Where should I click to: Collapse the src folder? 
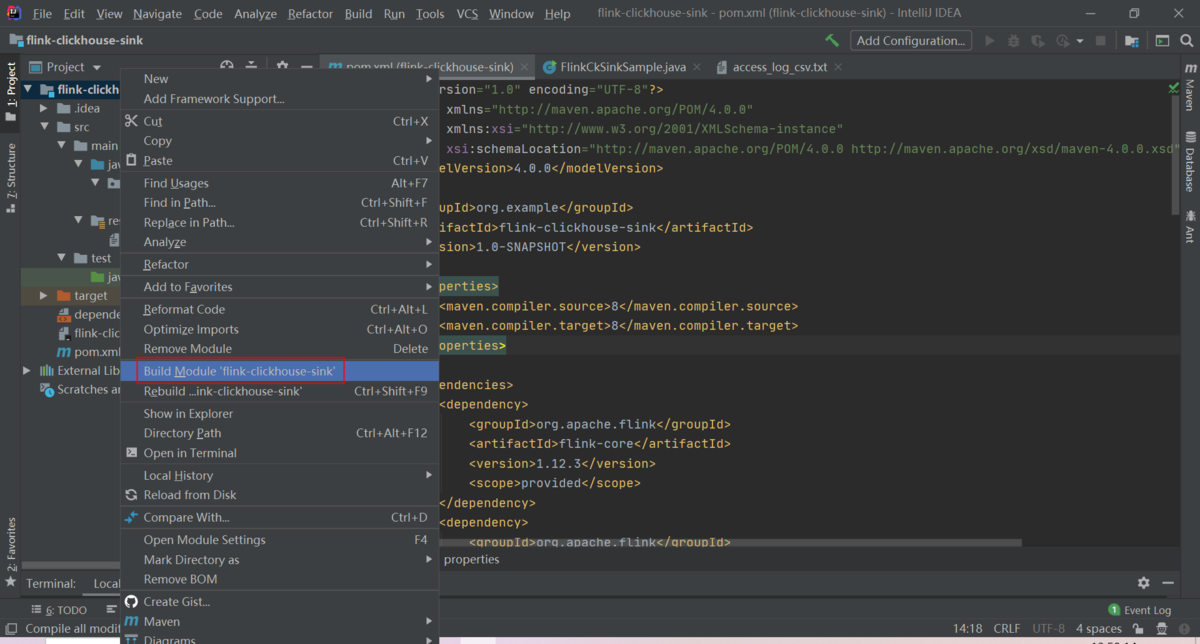(45, 127)
